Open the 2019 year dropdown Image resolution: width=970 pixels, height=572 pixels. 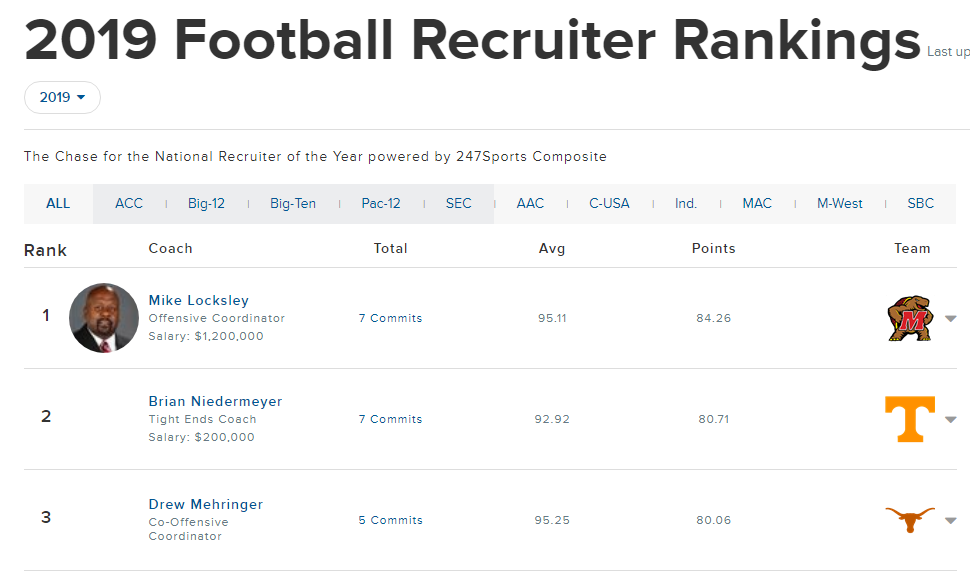(62, 97)
